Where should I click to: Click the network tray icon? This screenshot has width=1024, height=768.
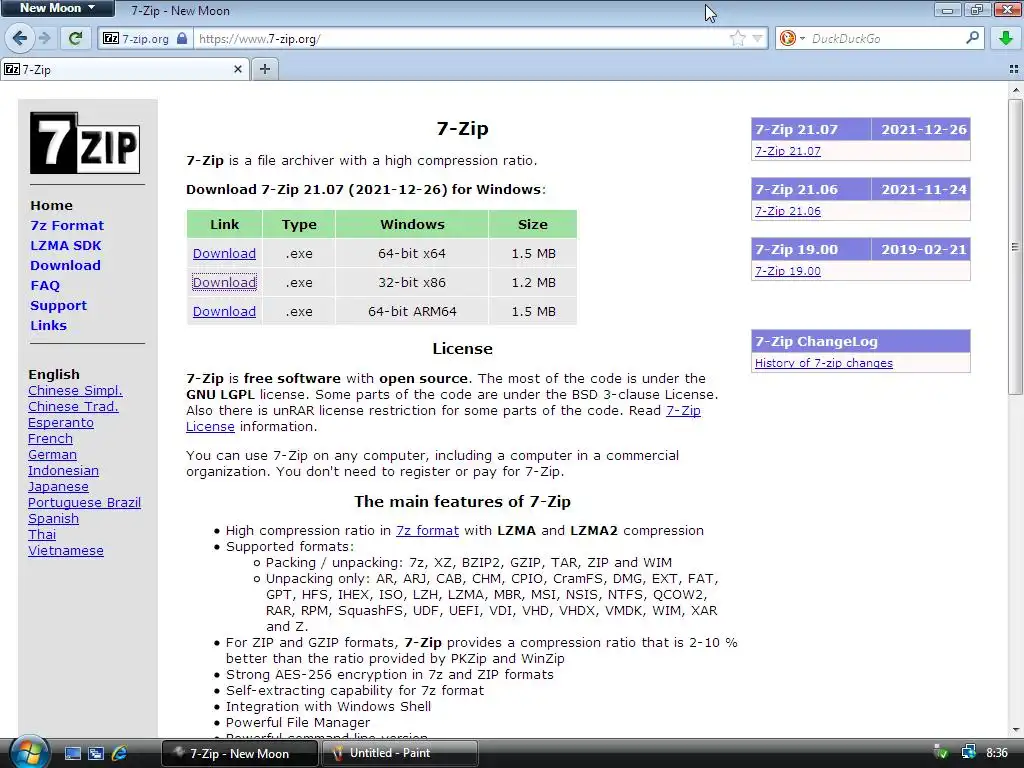click(x=968, y=753)
